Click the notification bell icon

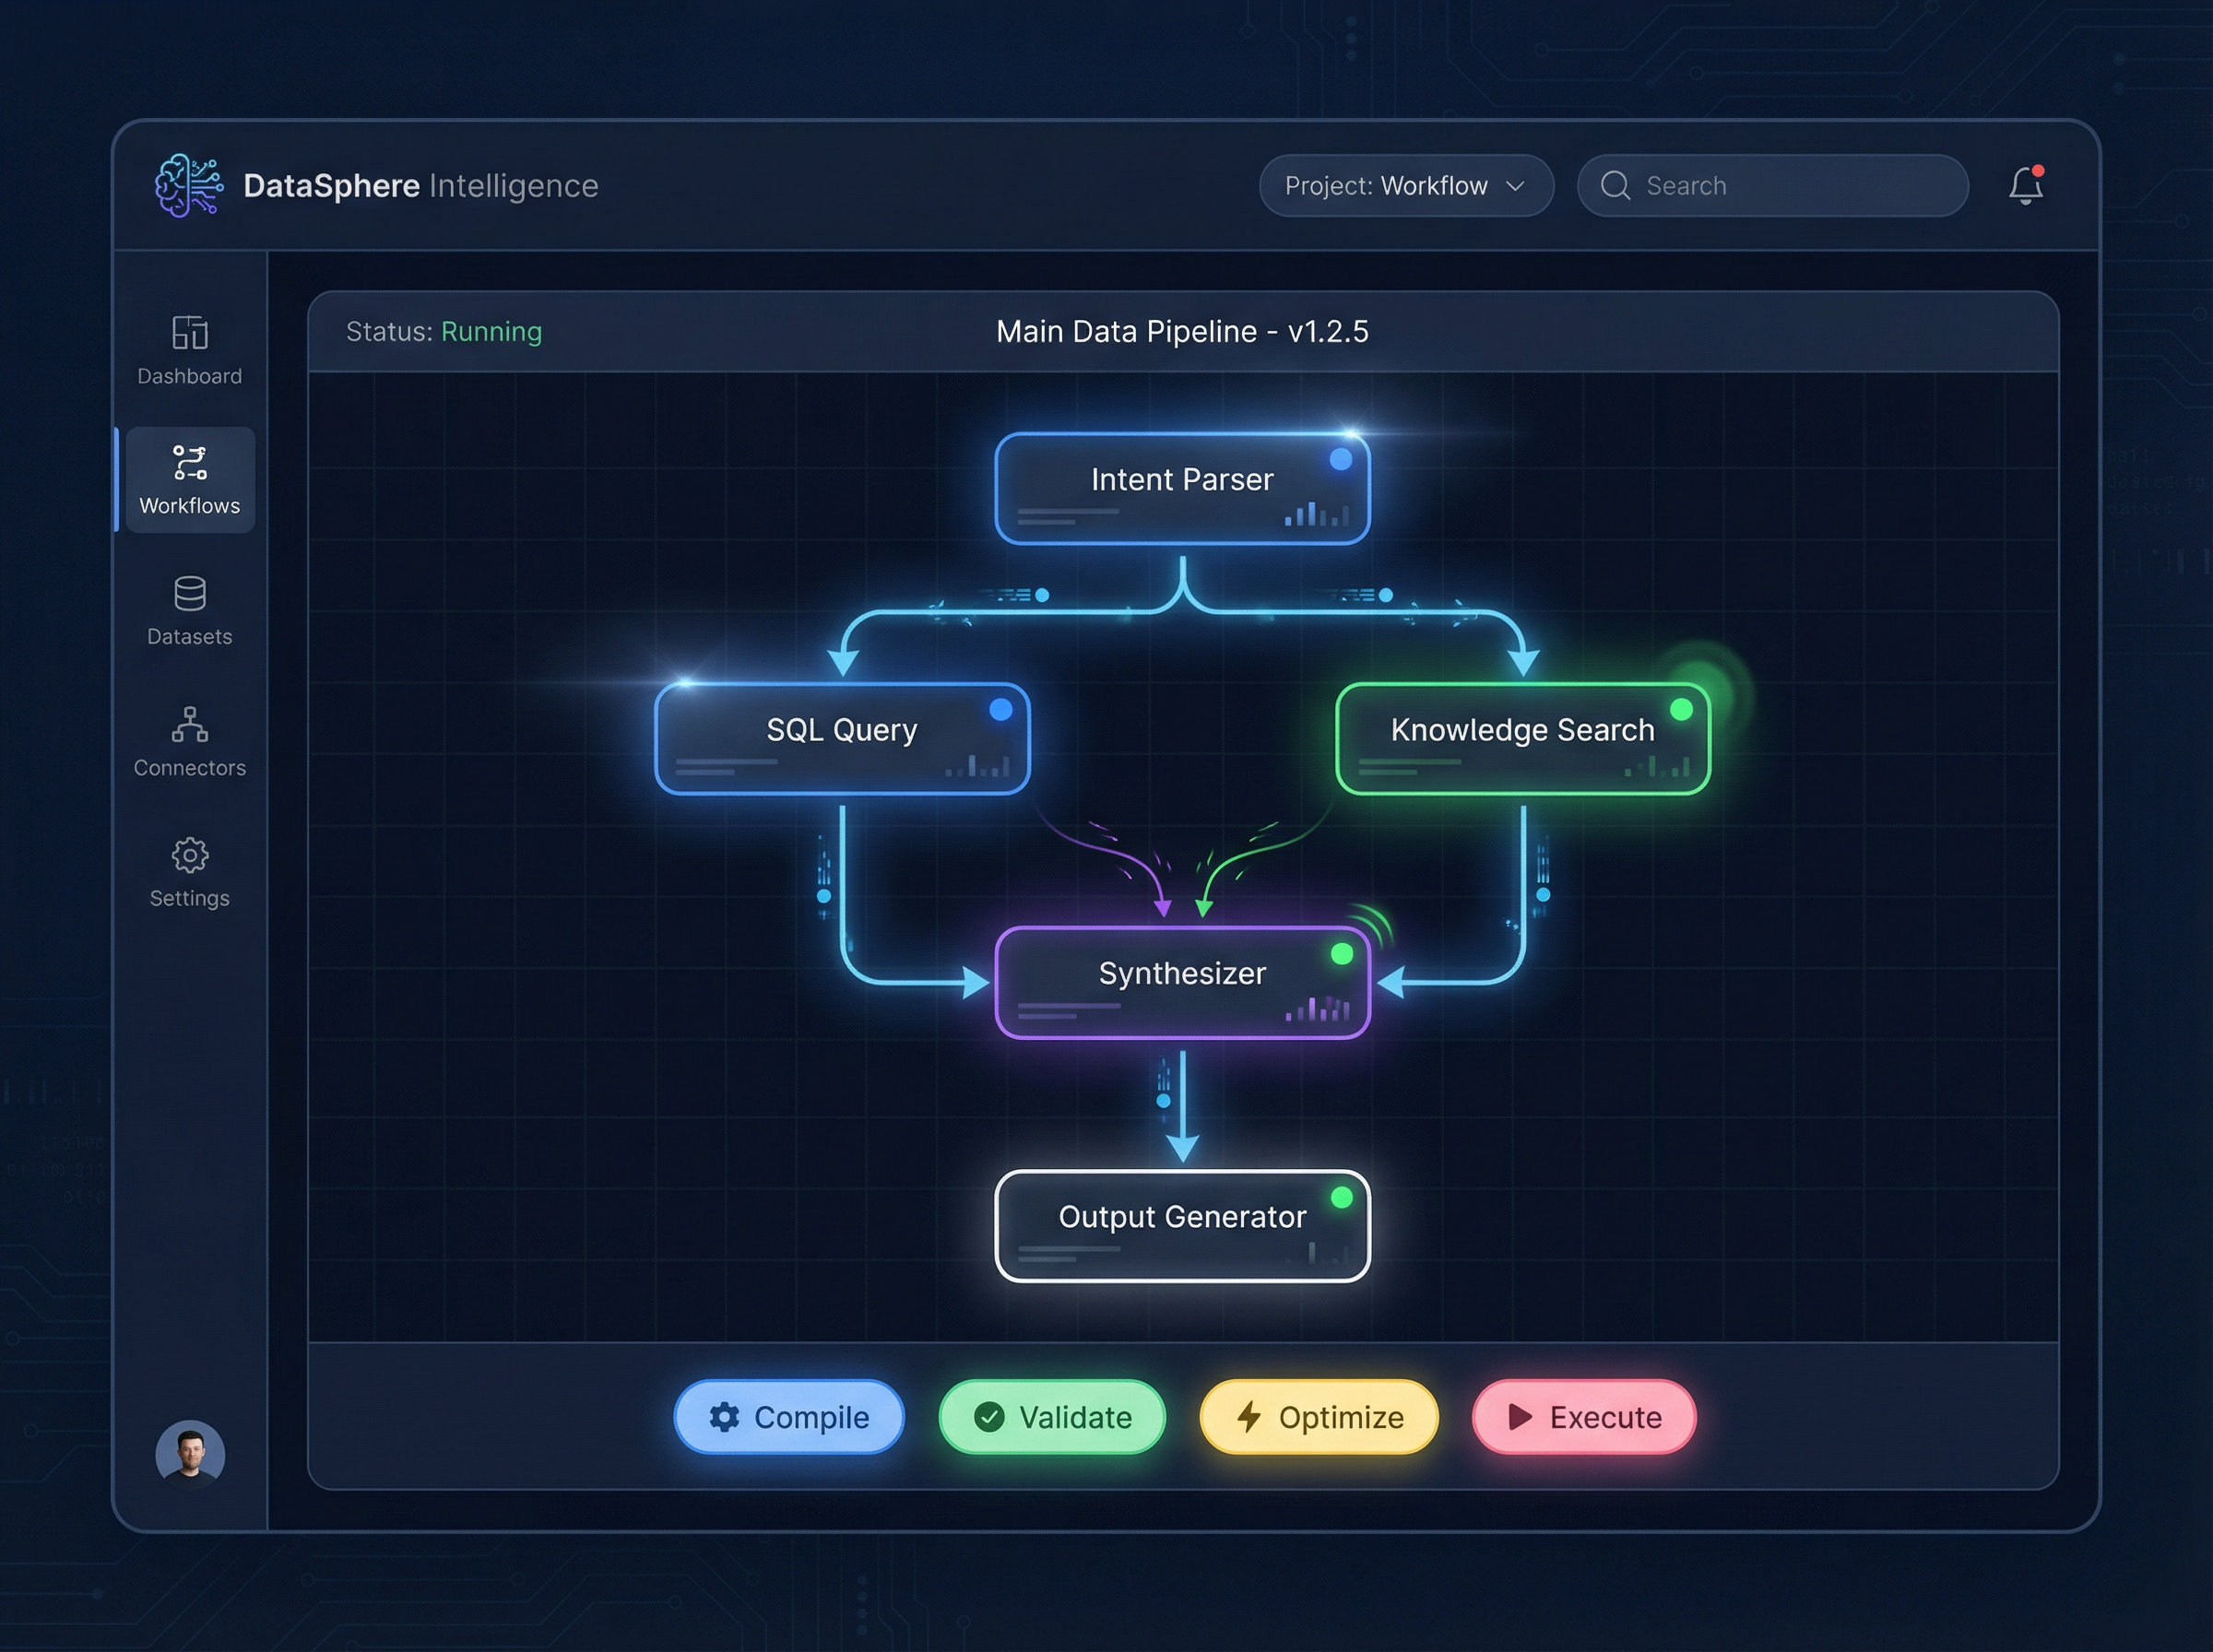click(x=2026, y=185)
